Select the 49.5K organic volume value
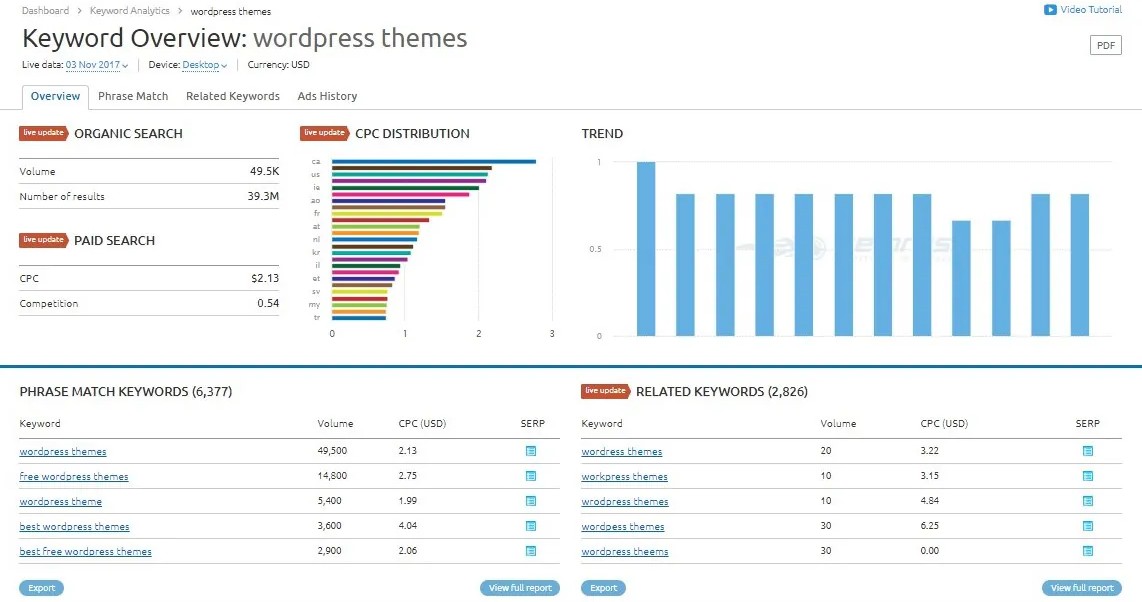Image resolution: width=1142 pixels, height=602 pixels. (264, 171)
